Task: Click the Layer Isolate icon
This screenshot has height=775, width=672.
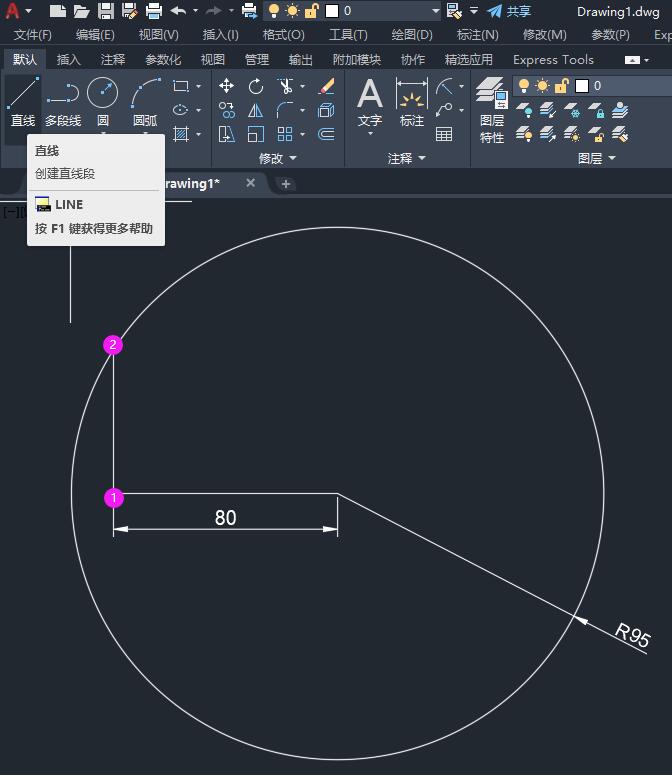Action: 548,110
